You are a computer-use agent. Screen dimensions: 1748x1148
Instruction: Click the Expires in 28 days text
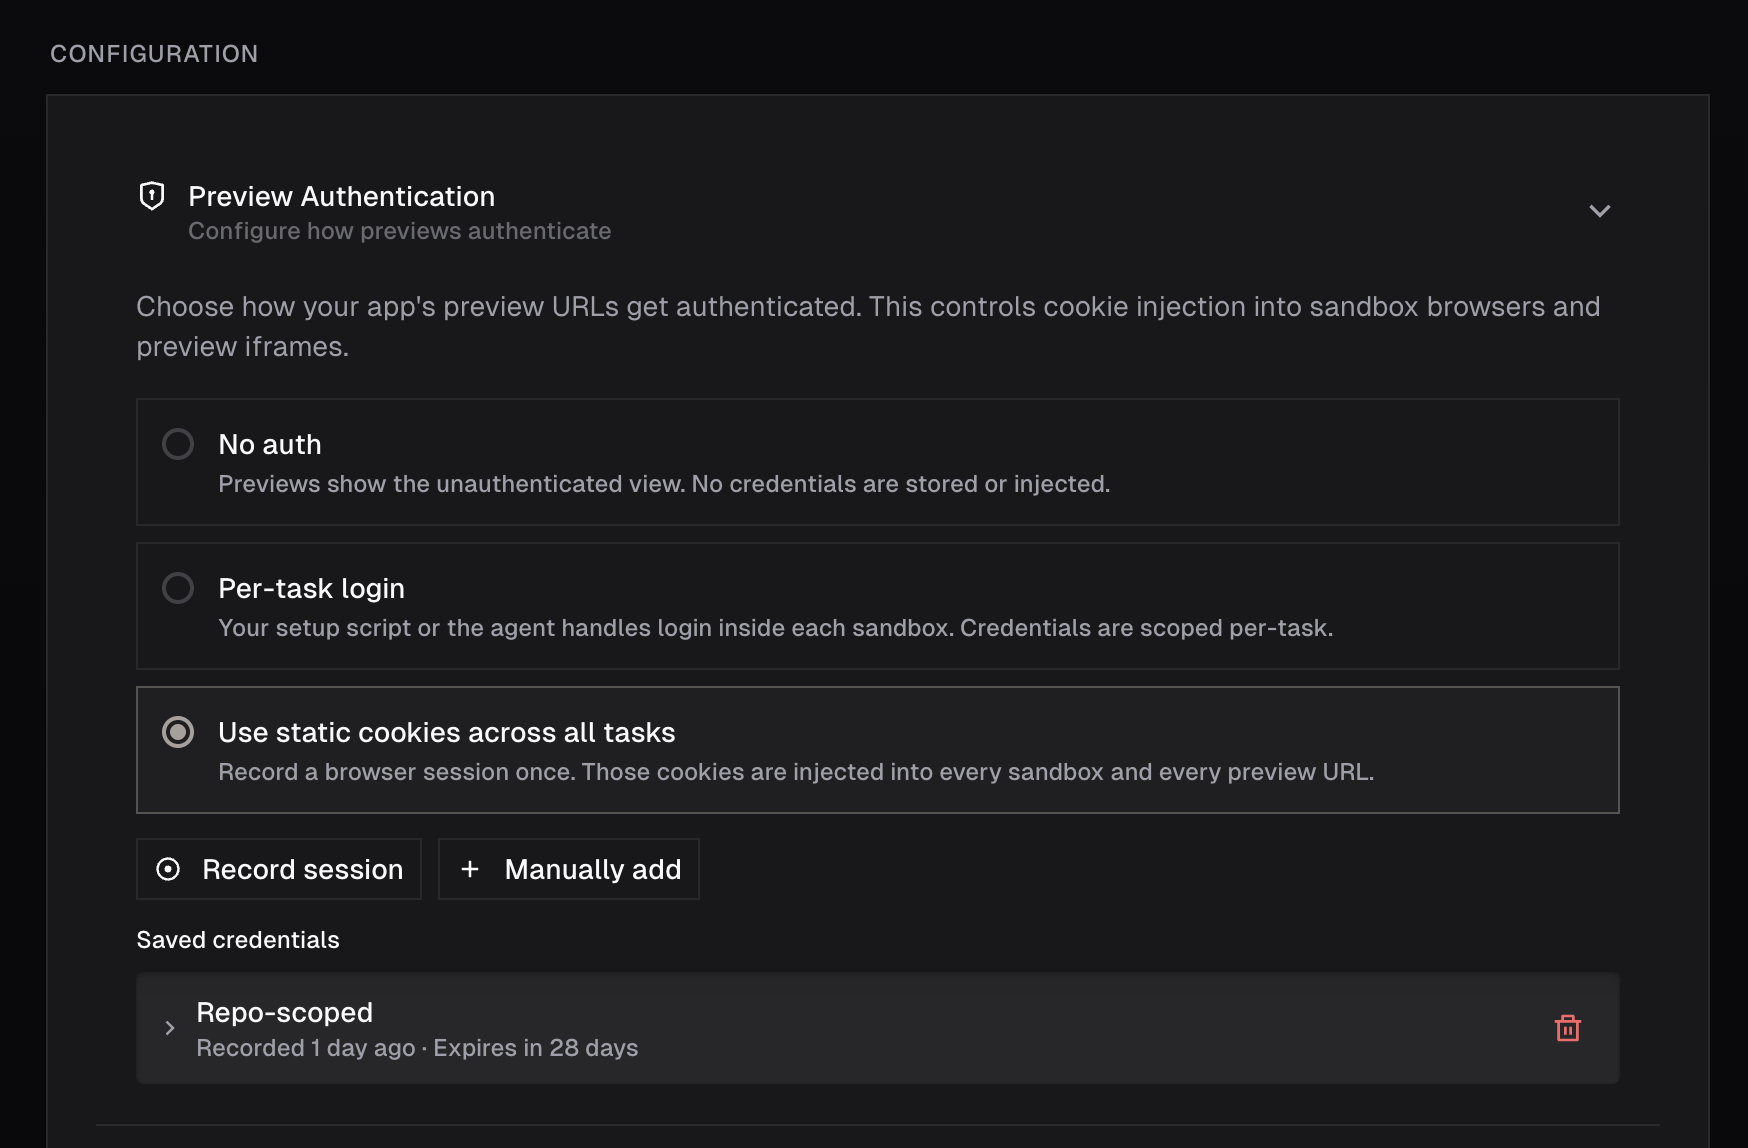tap(535, 1048)
